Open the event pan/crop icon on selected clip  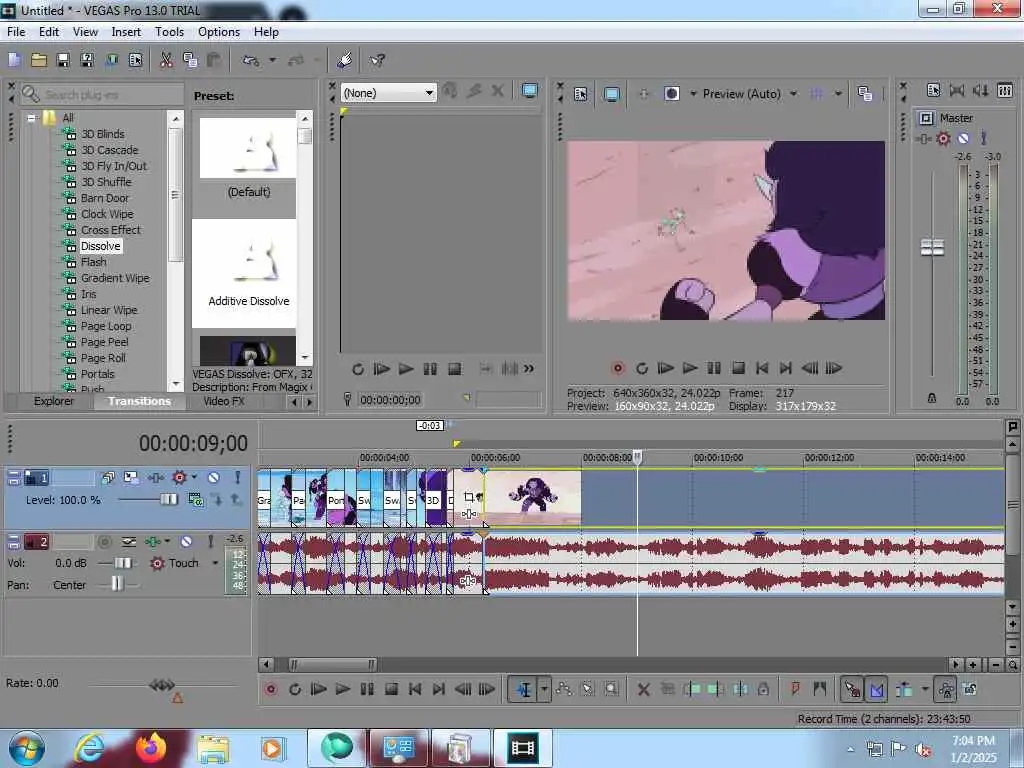[x=468, y=497]
